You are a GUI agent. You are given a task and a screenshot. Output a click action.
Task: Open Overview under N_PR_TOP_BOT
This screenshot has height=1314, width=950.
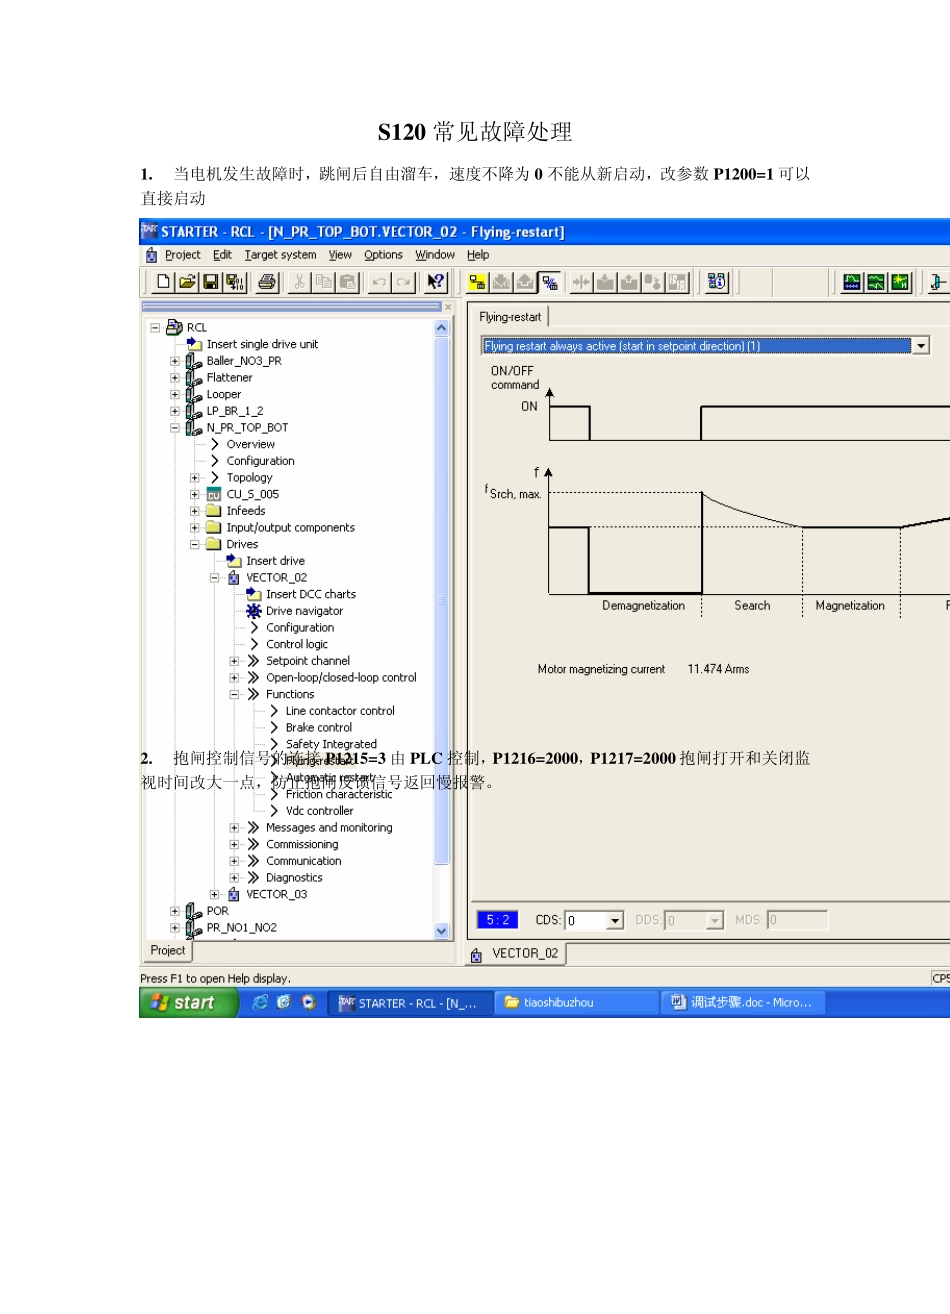pyautogui.click(x=251, y=444)
